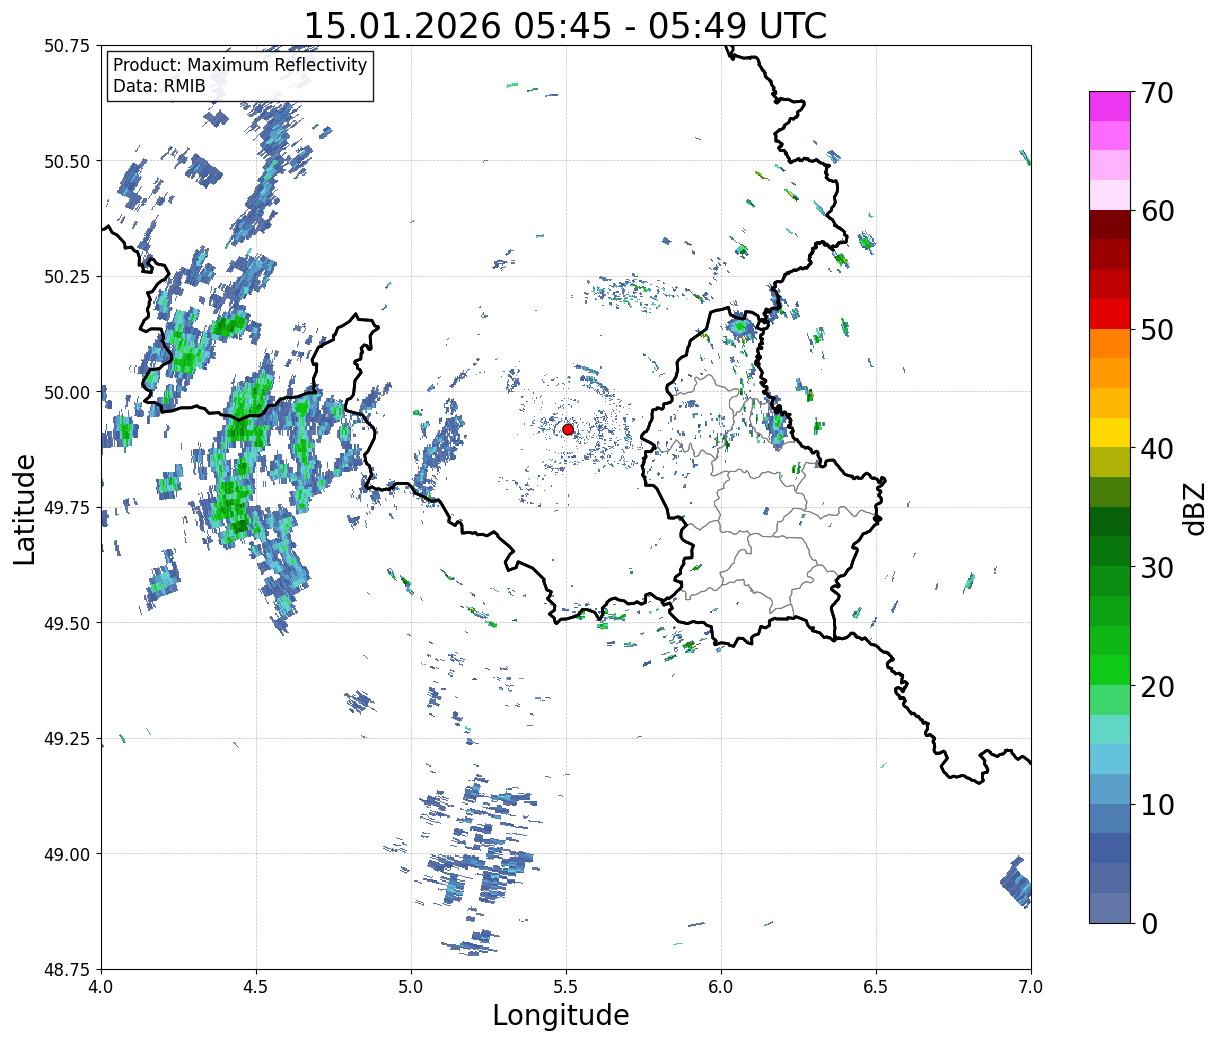Click the longitude tick label 7.0
Screen dimensions: 1219x1040
[x=1031, y=987]
